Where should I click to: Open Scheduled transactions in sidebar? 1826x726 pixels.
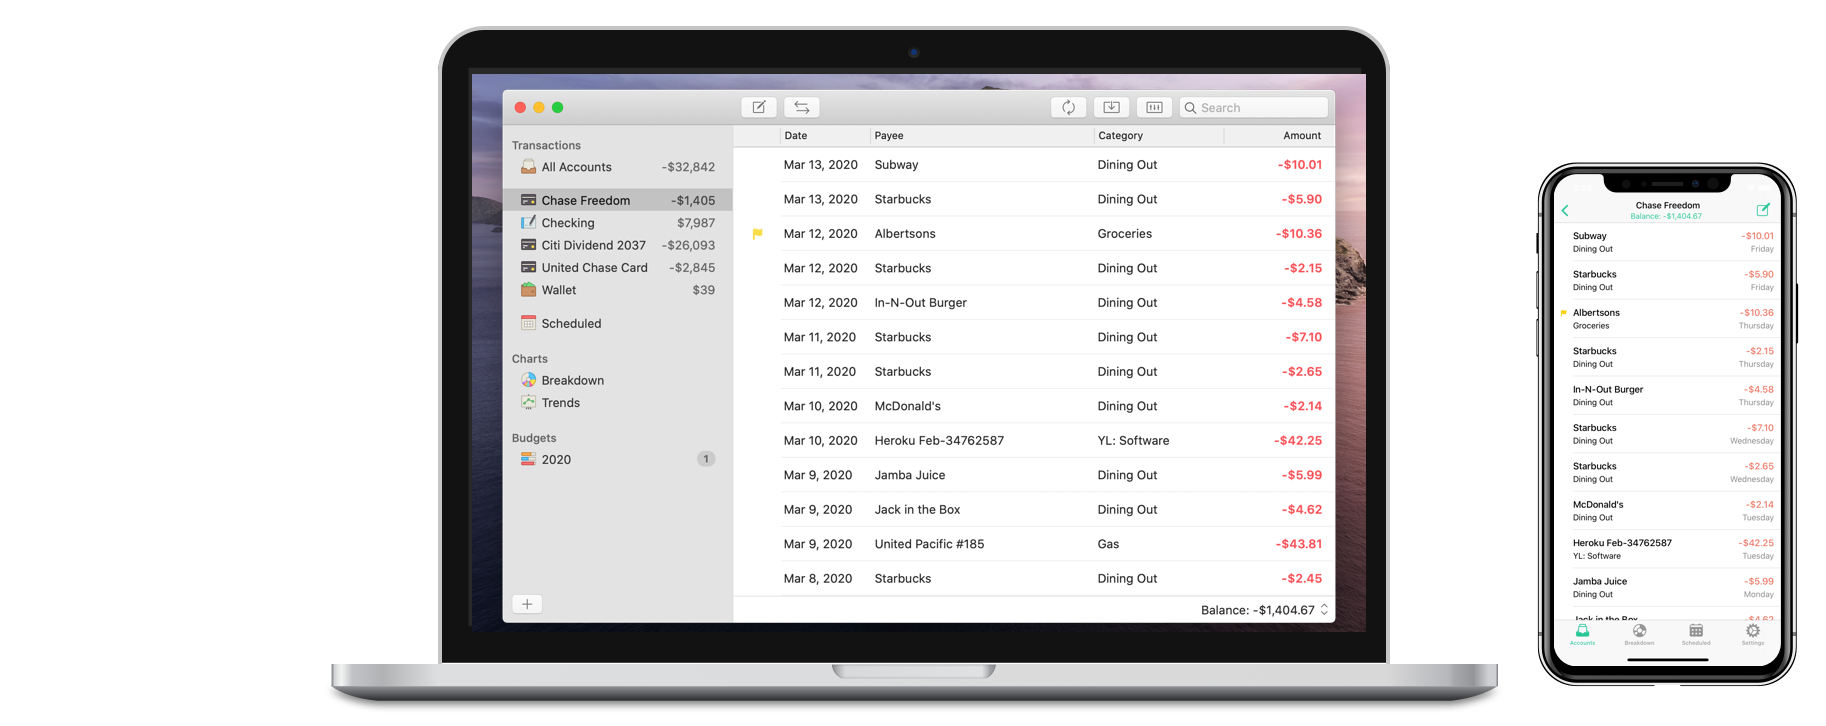coord(617,323)
